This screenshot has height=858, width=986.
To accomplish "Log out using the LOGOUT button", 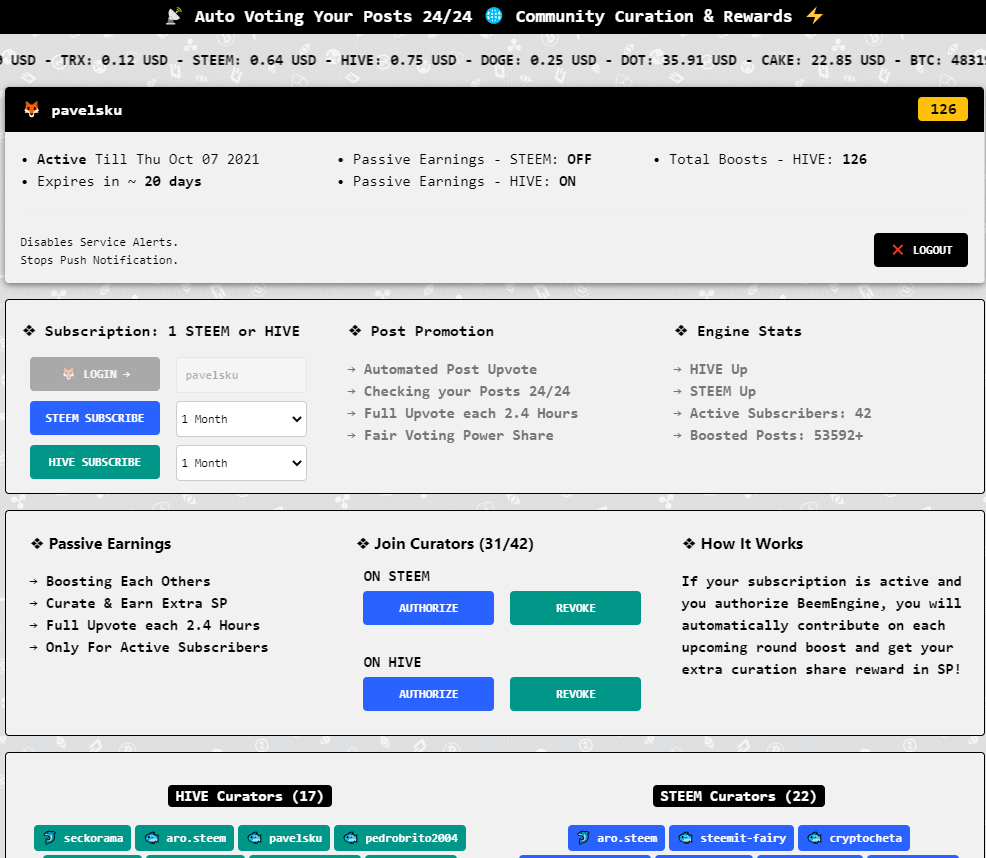I will pyautogui.click(x=921, y=250).
